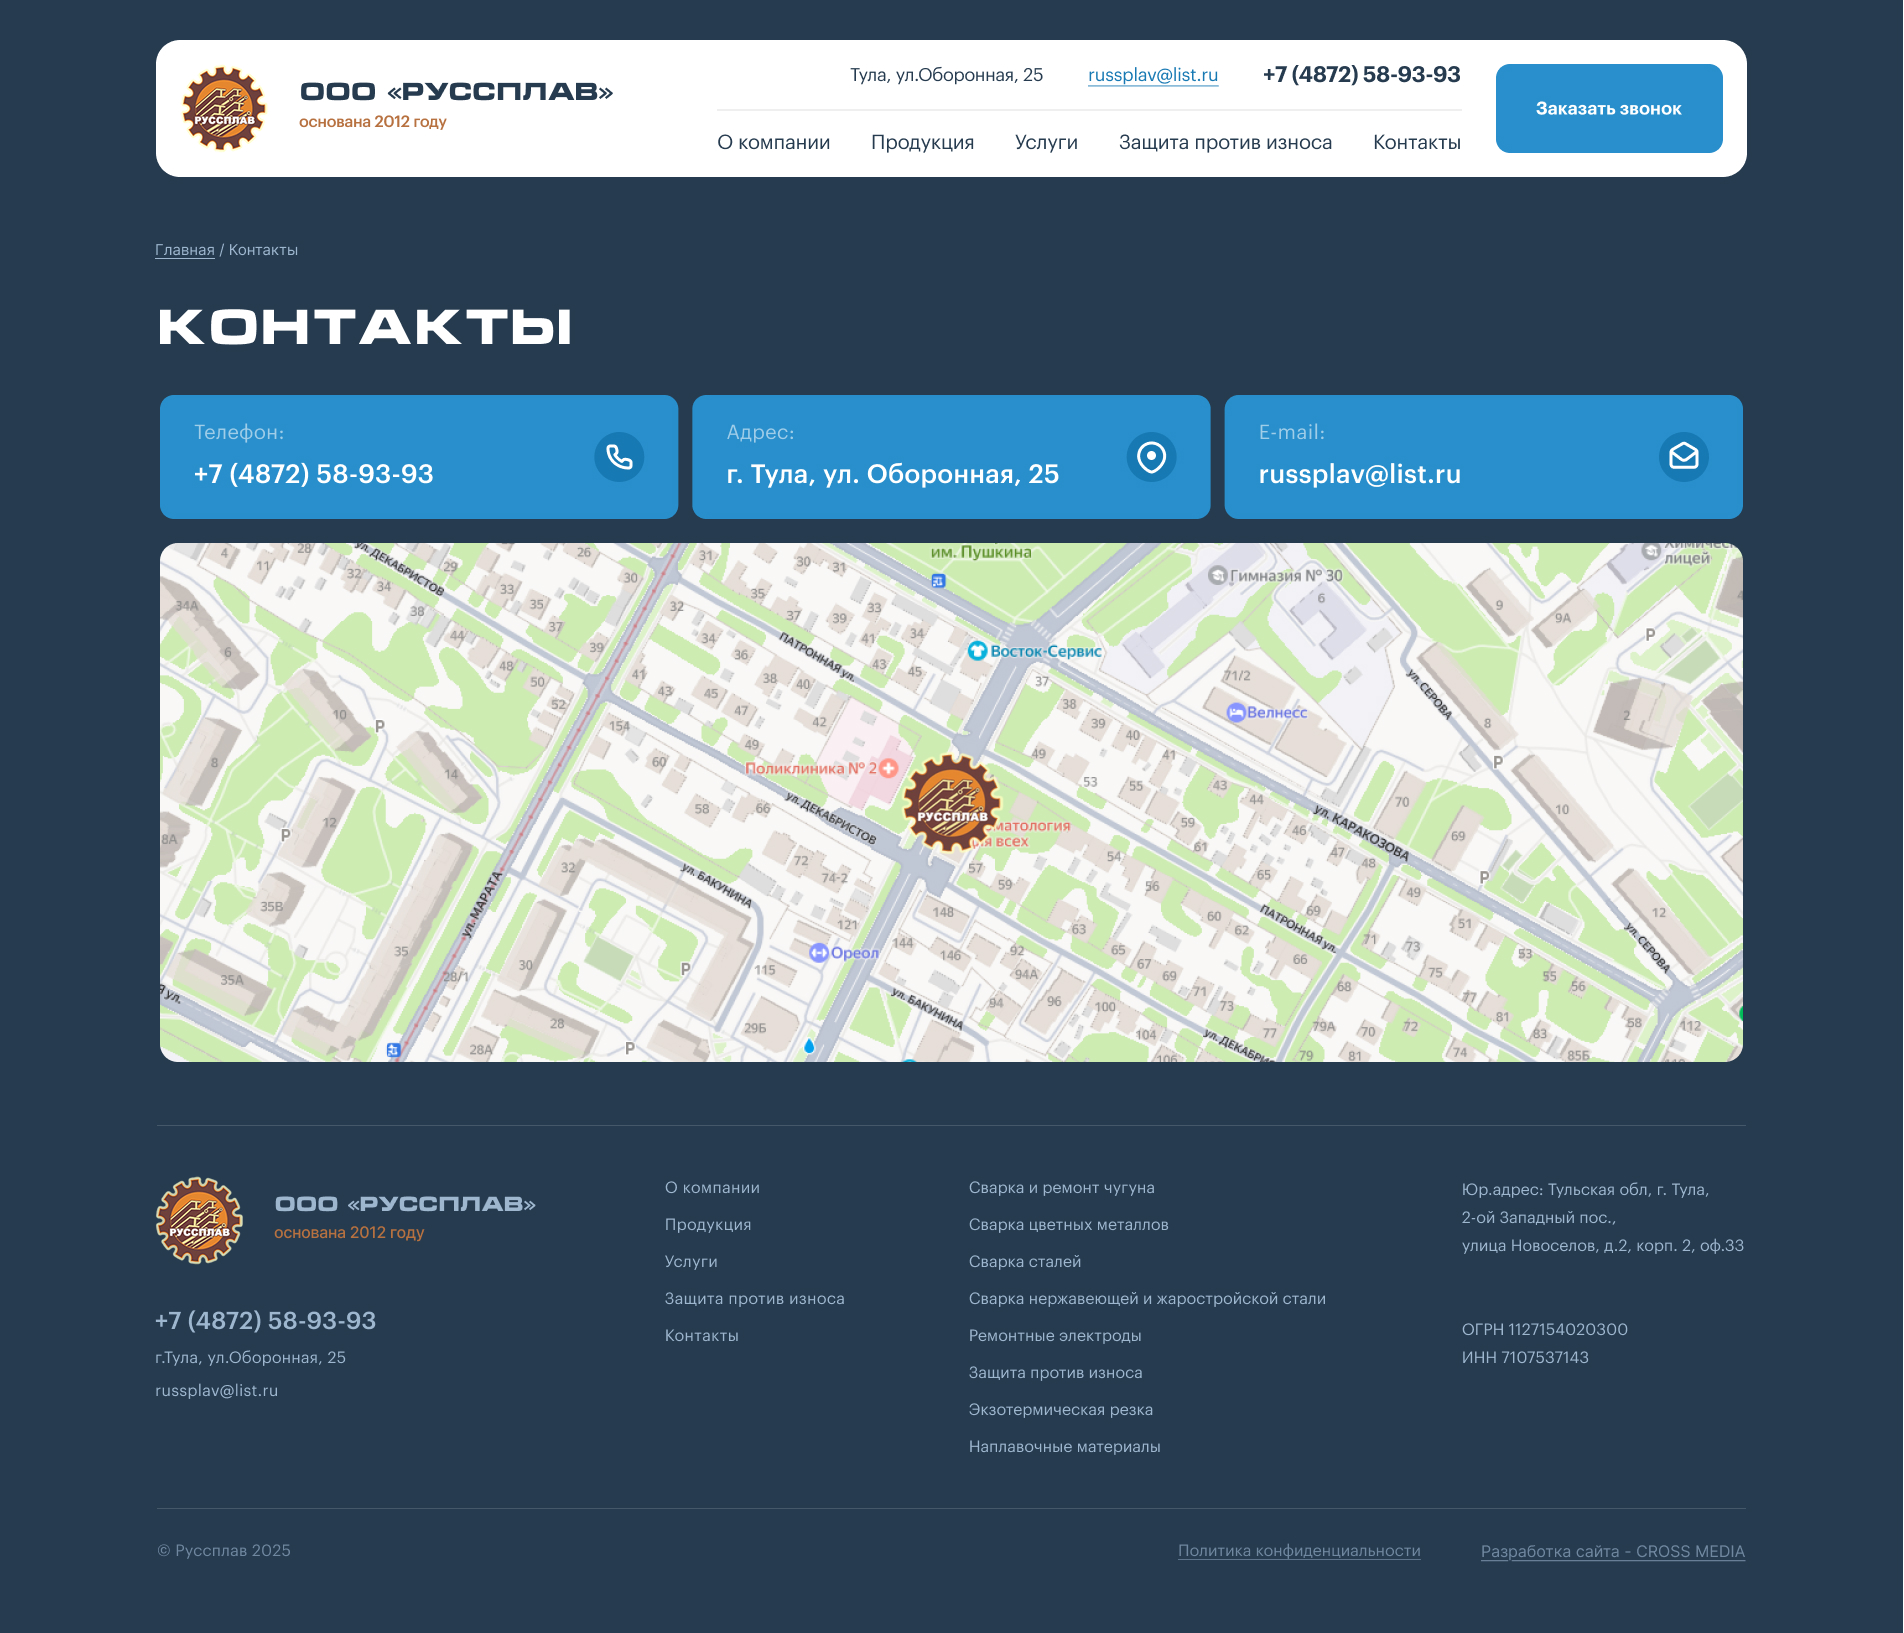Click Восток-Сервис marker on map
1904x1633 pixels.
(977, 651)
